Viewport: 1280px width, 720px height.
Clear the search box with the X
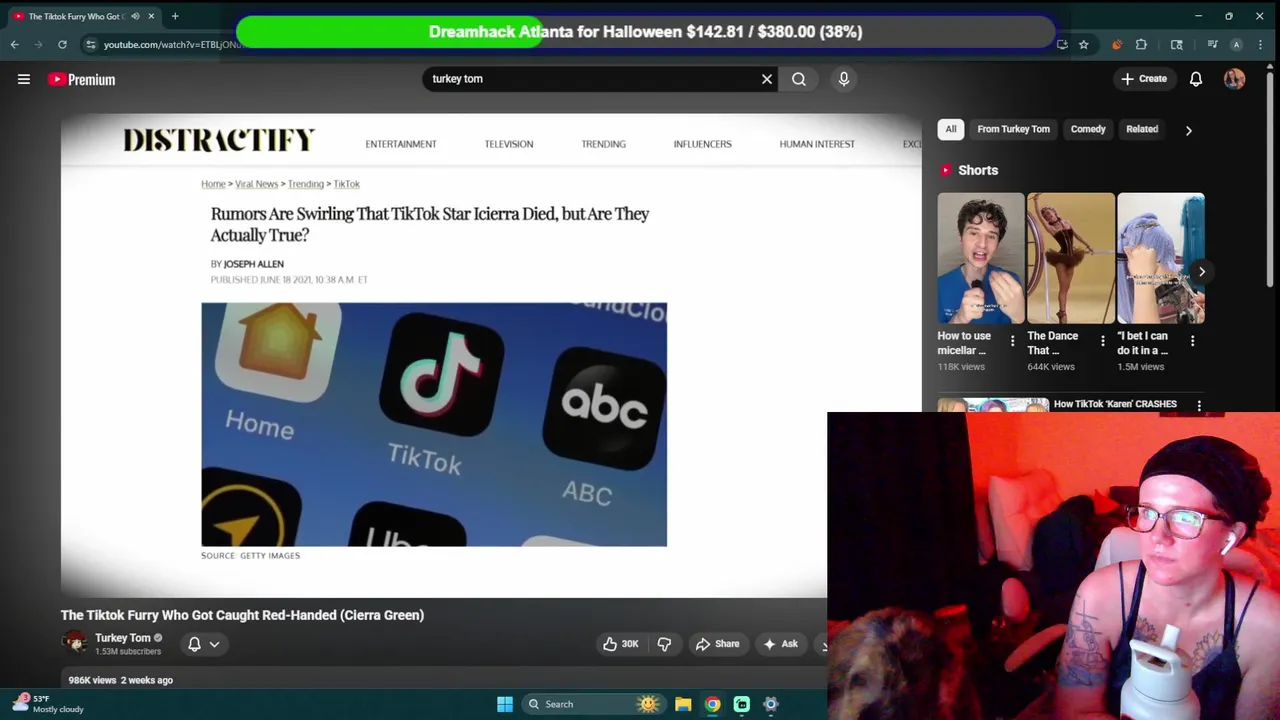(767, 79)
